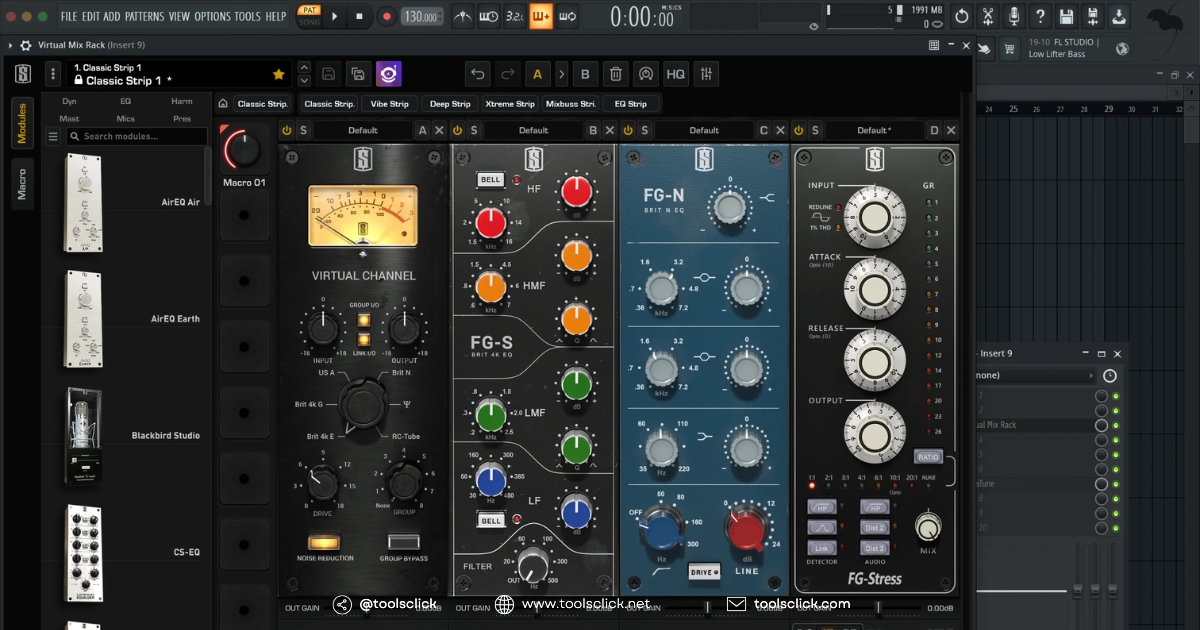Click the RATIO button on FG-Stress
The height and width of the screenshot is (630, 1200).
tap(928, 457)
